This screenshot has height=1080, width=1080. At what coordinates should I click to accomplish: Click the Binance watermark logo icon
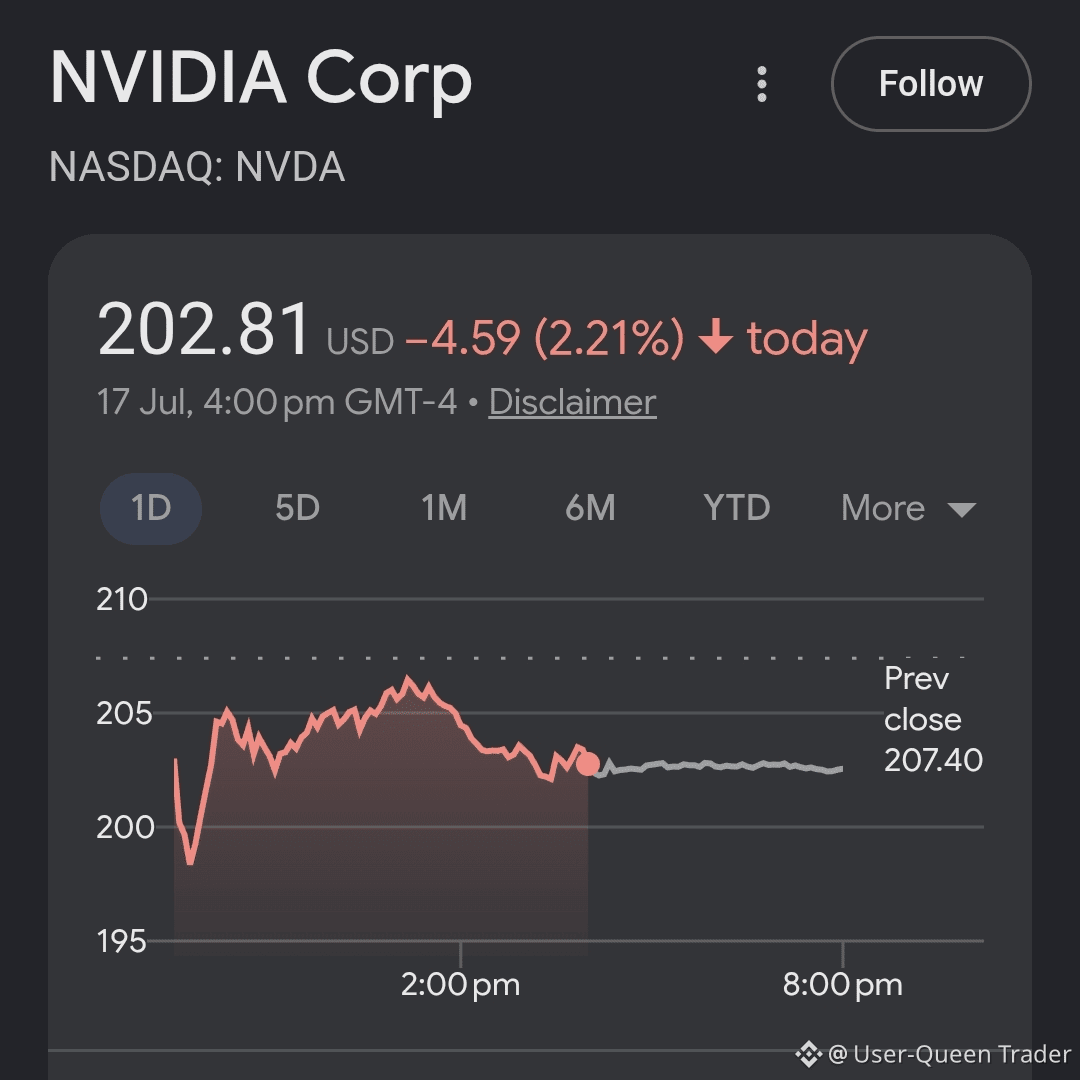pos(809,1054)
